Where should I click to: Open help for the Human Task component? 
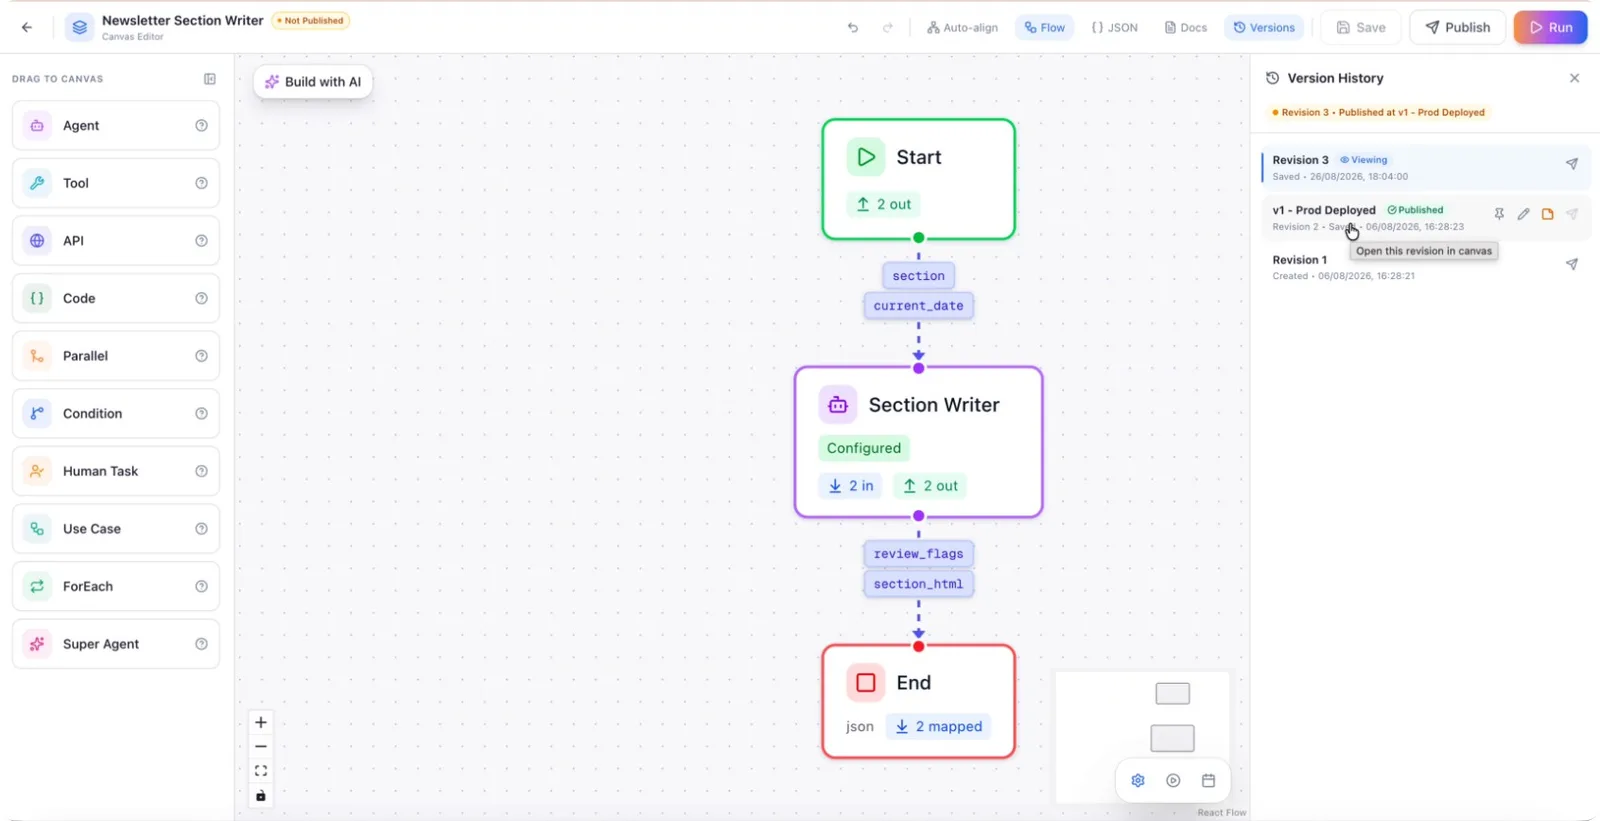(201, 471)
